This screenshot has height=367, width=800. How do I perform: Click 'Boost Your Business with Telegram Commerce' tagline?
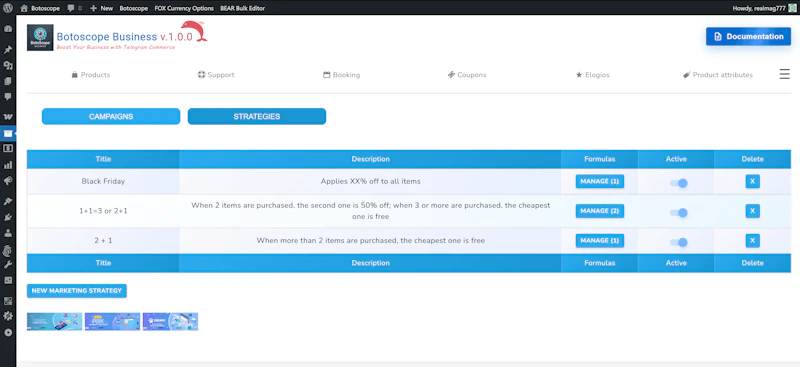pyautogui.click(x=116, y=47)
